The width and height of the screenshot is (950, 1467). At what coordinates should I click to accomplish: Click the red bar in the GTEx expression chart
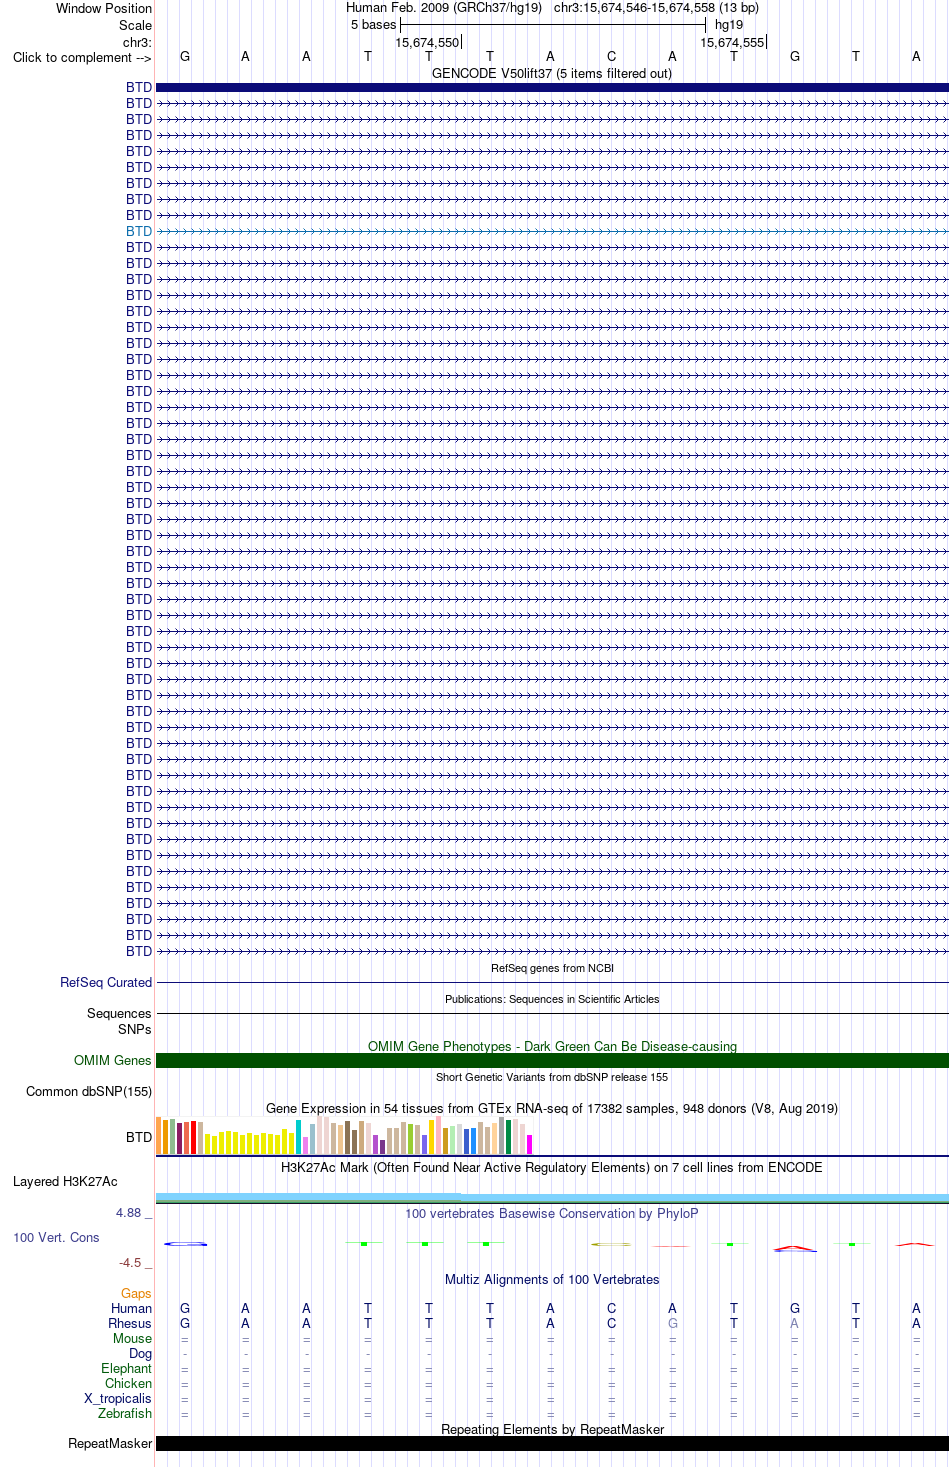(193, 1138)
